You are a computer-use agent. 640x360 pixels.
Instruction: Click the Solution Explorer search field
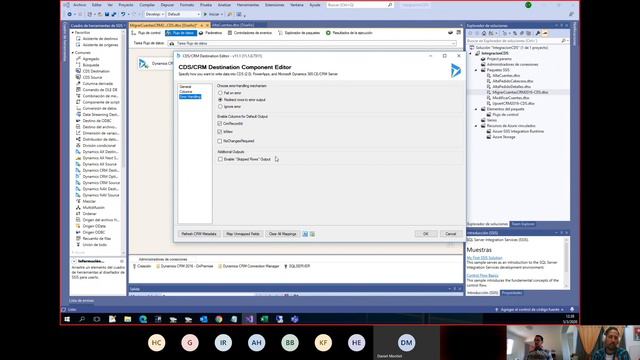click(514, 41)
